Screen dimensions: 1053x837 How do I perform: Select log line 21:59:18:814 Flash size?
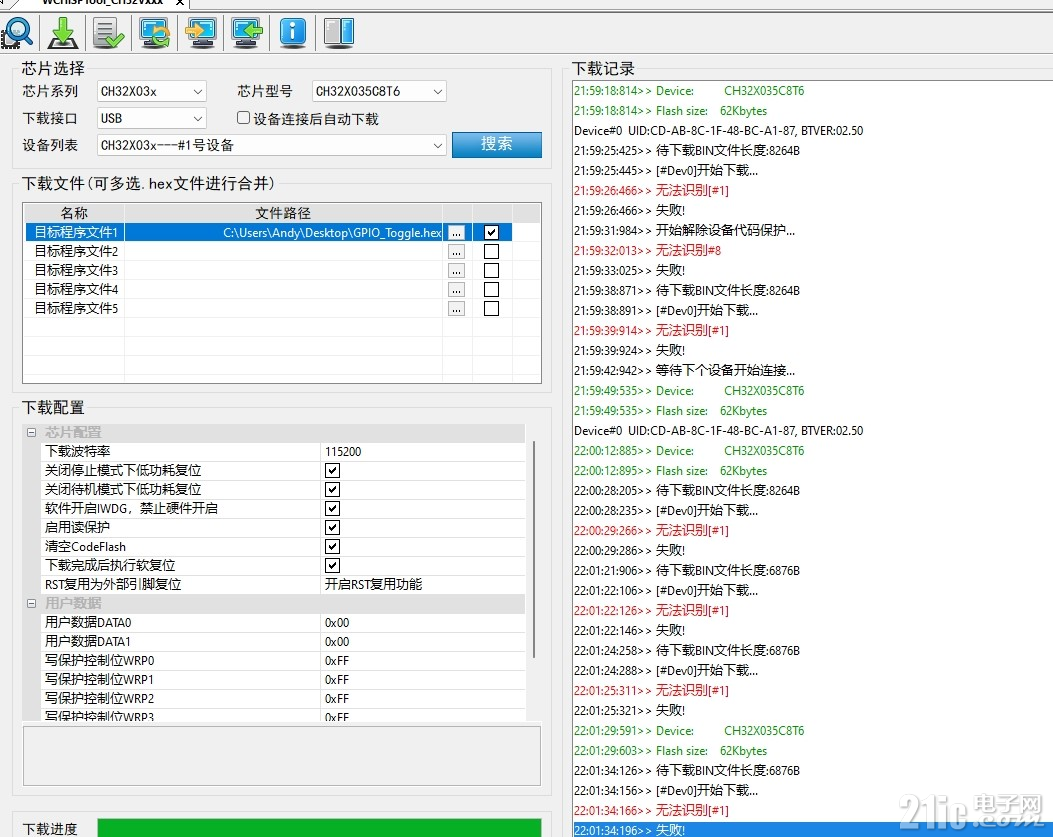[670, 111]
